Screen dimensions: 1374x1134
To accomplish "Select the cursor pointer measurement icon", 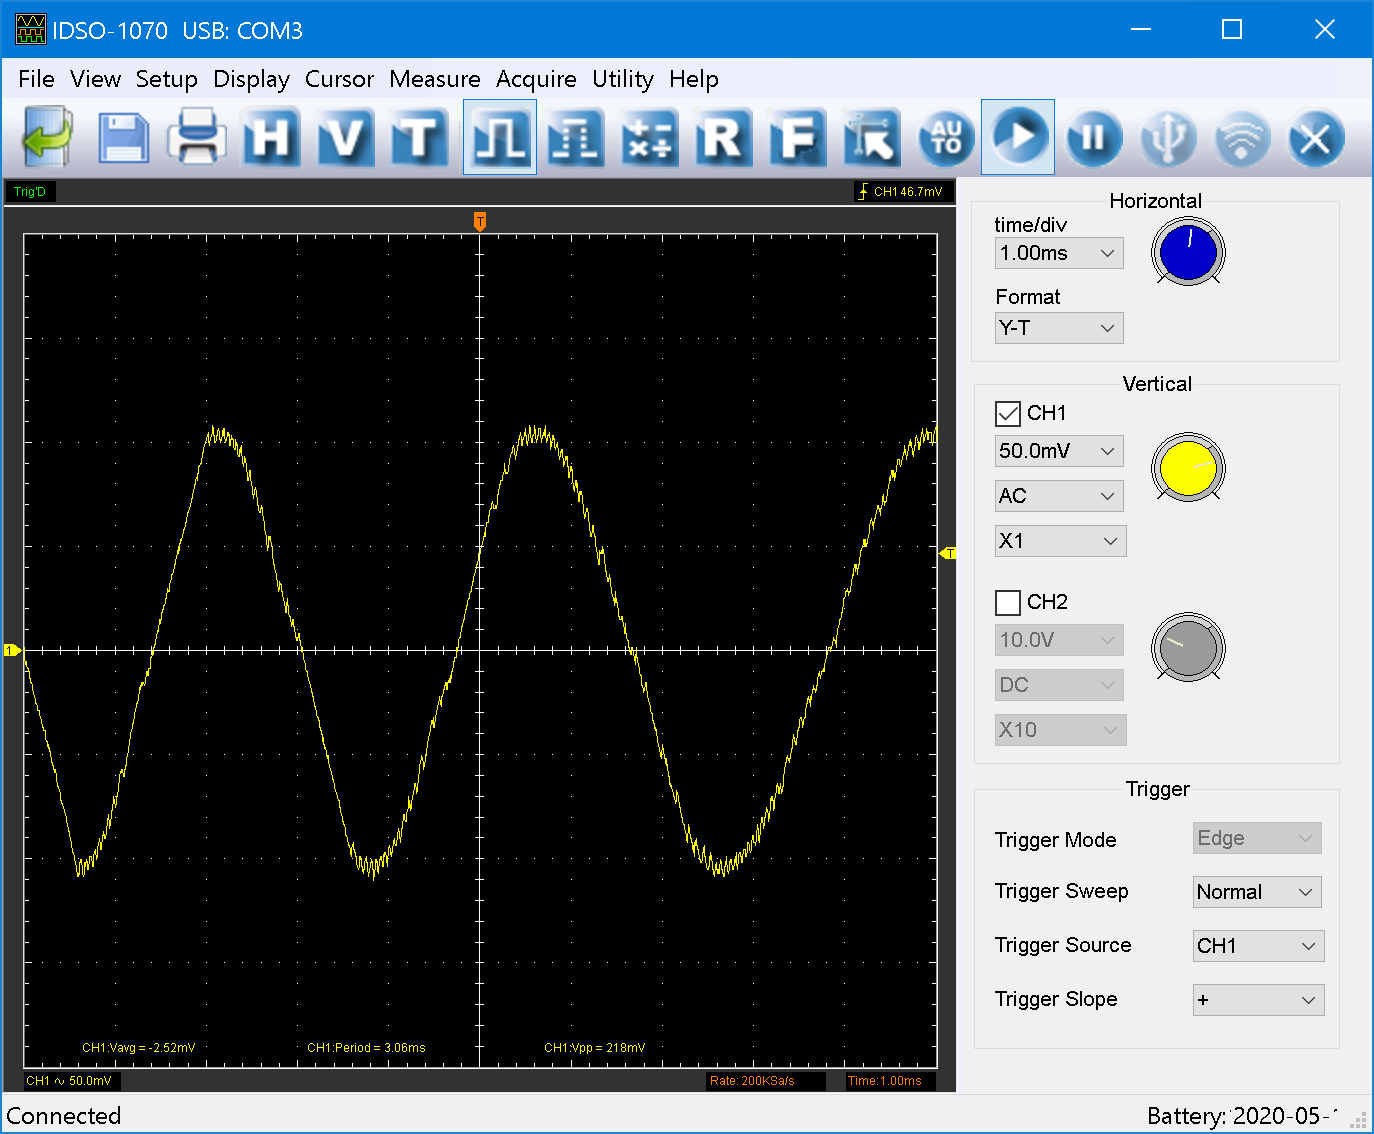I will click(871, 137).
